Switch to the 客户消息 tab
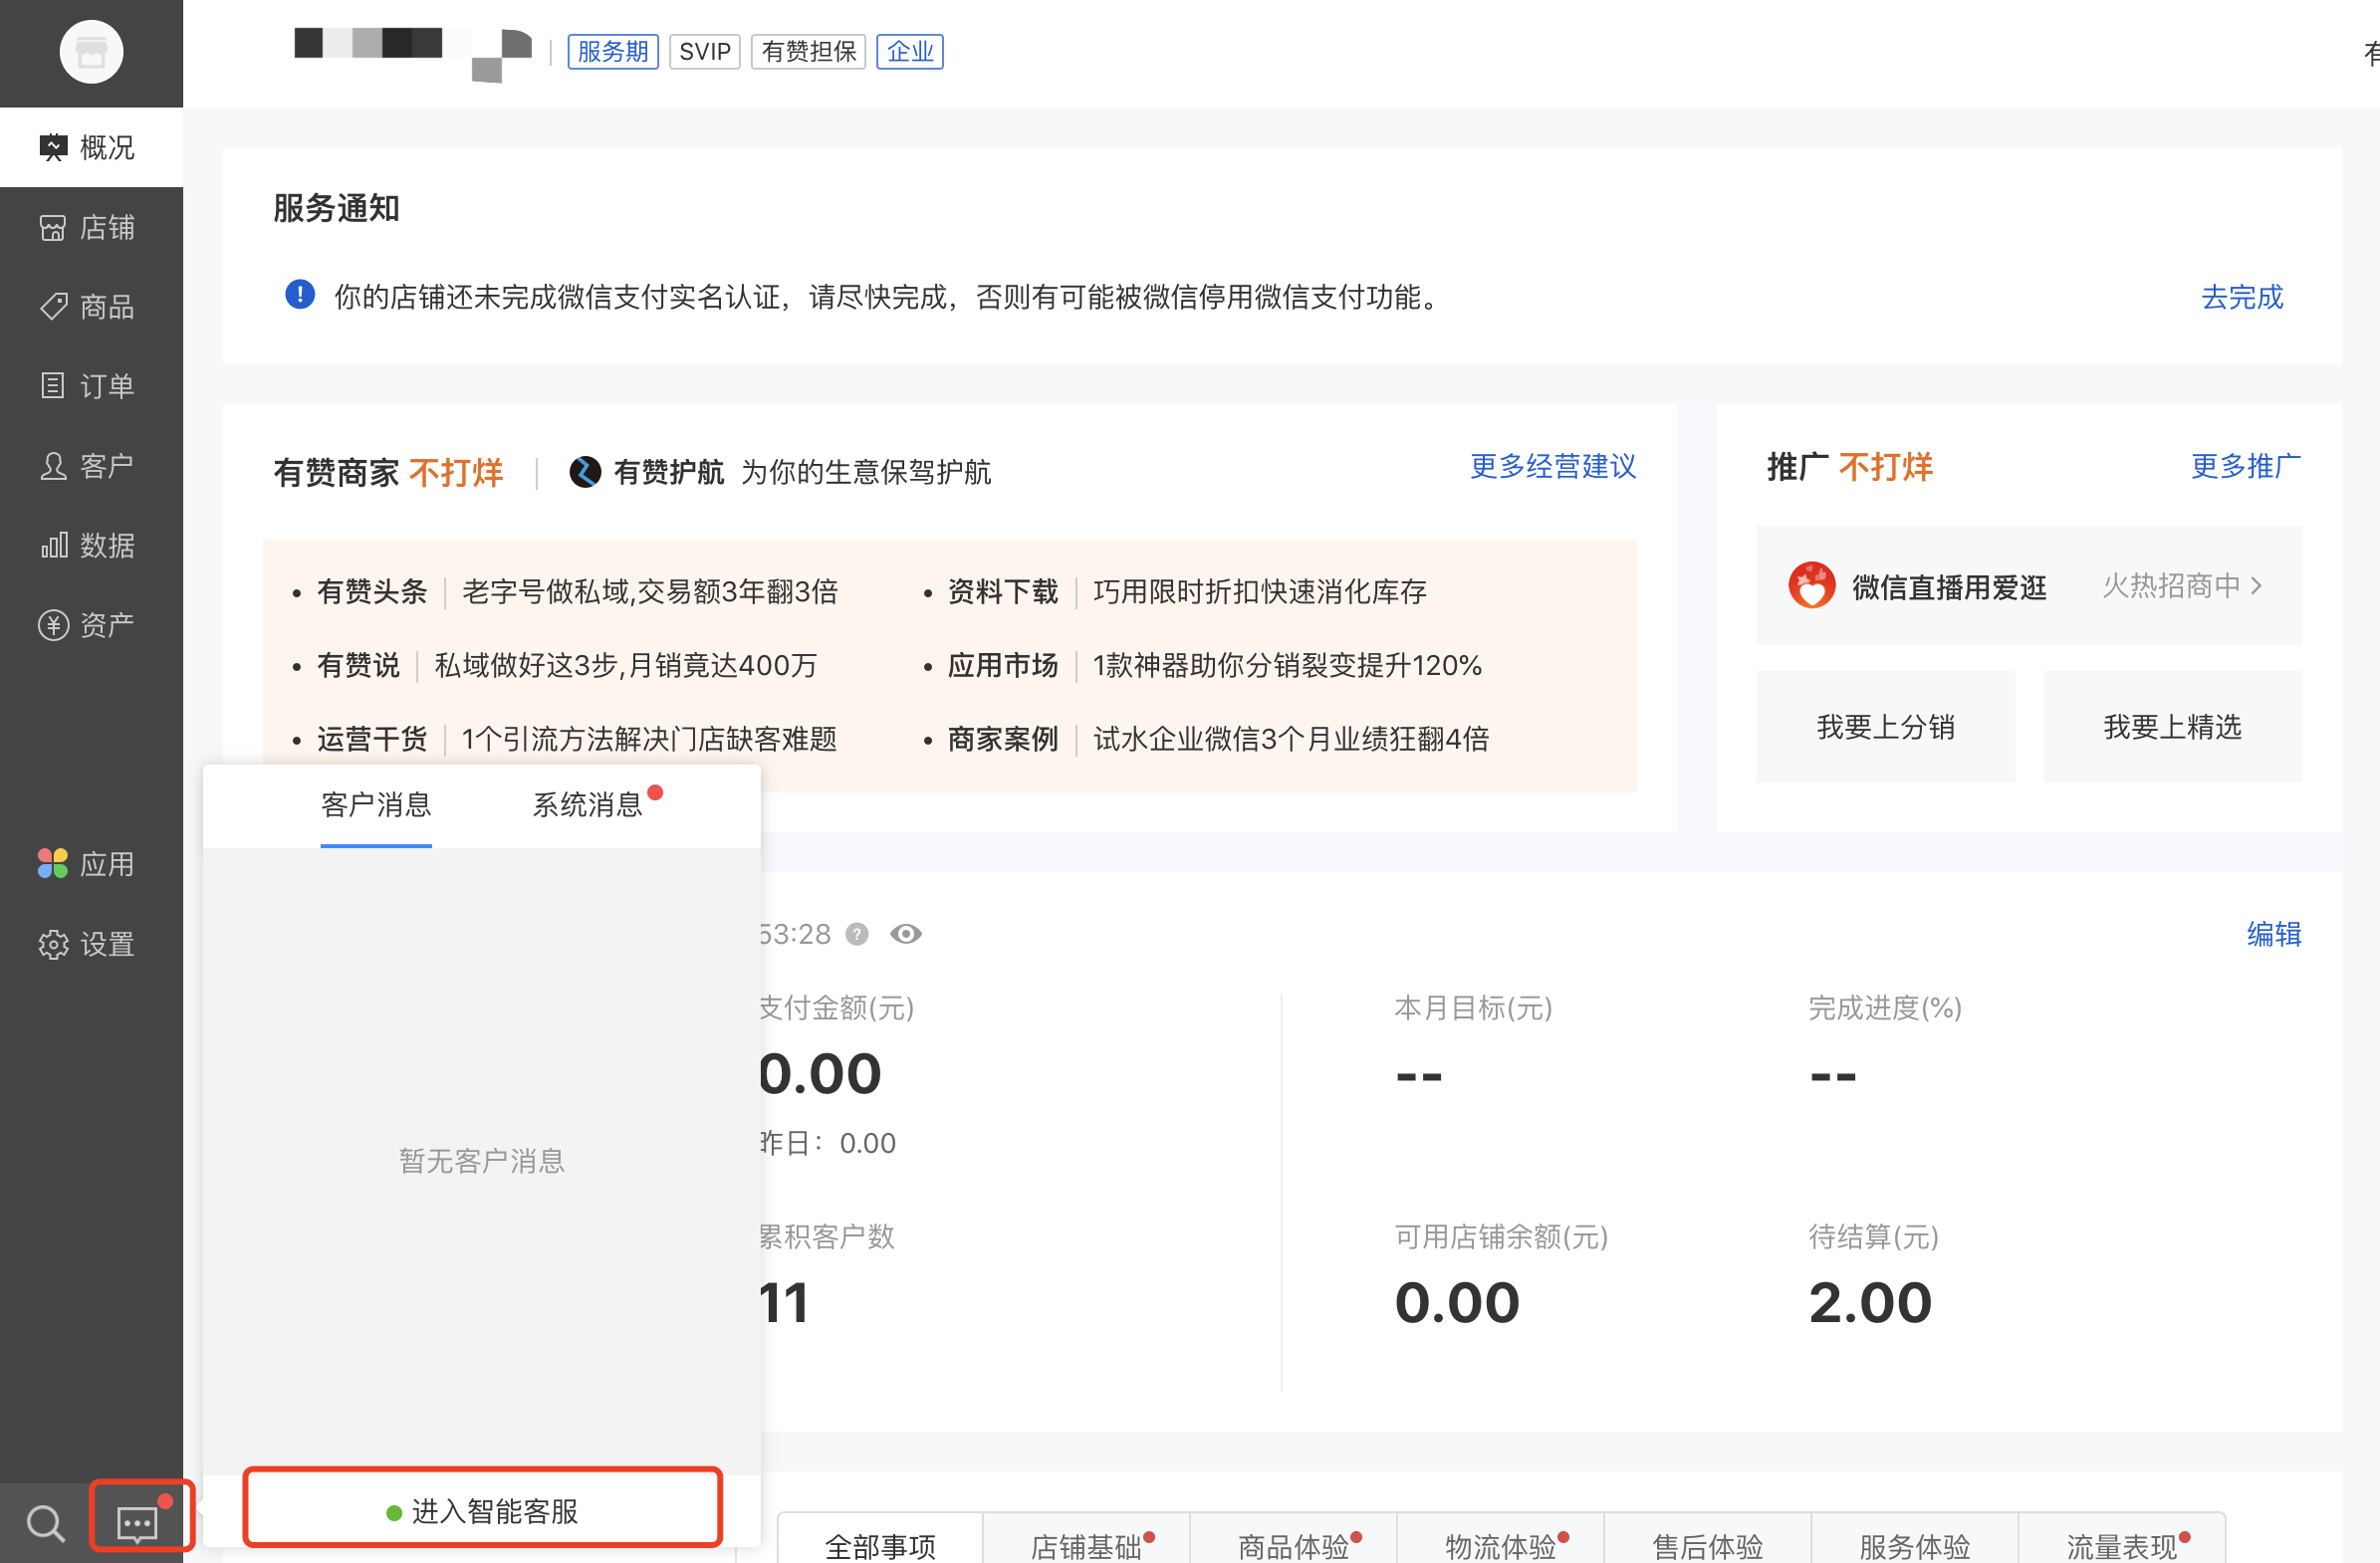Viewport: 2380px width, 1563px height. (x=376, y=805)
